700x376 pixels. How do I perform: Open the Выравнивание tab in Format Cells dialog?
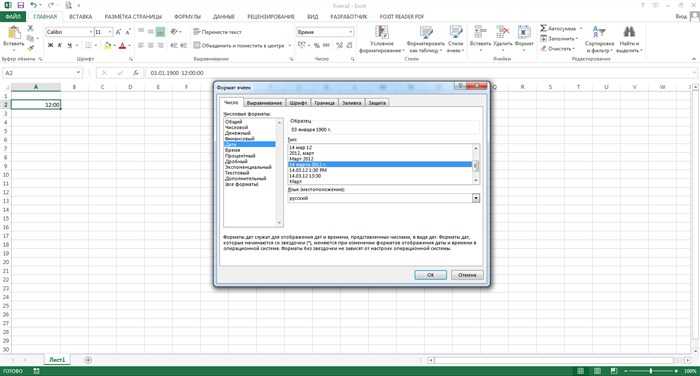click(264, 103)
